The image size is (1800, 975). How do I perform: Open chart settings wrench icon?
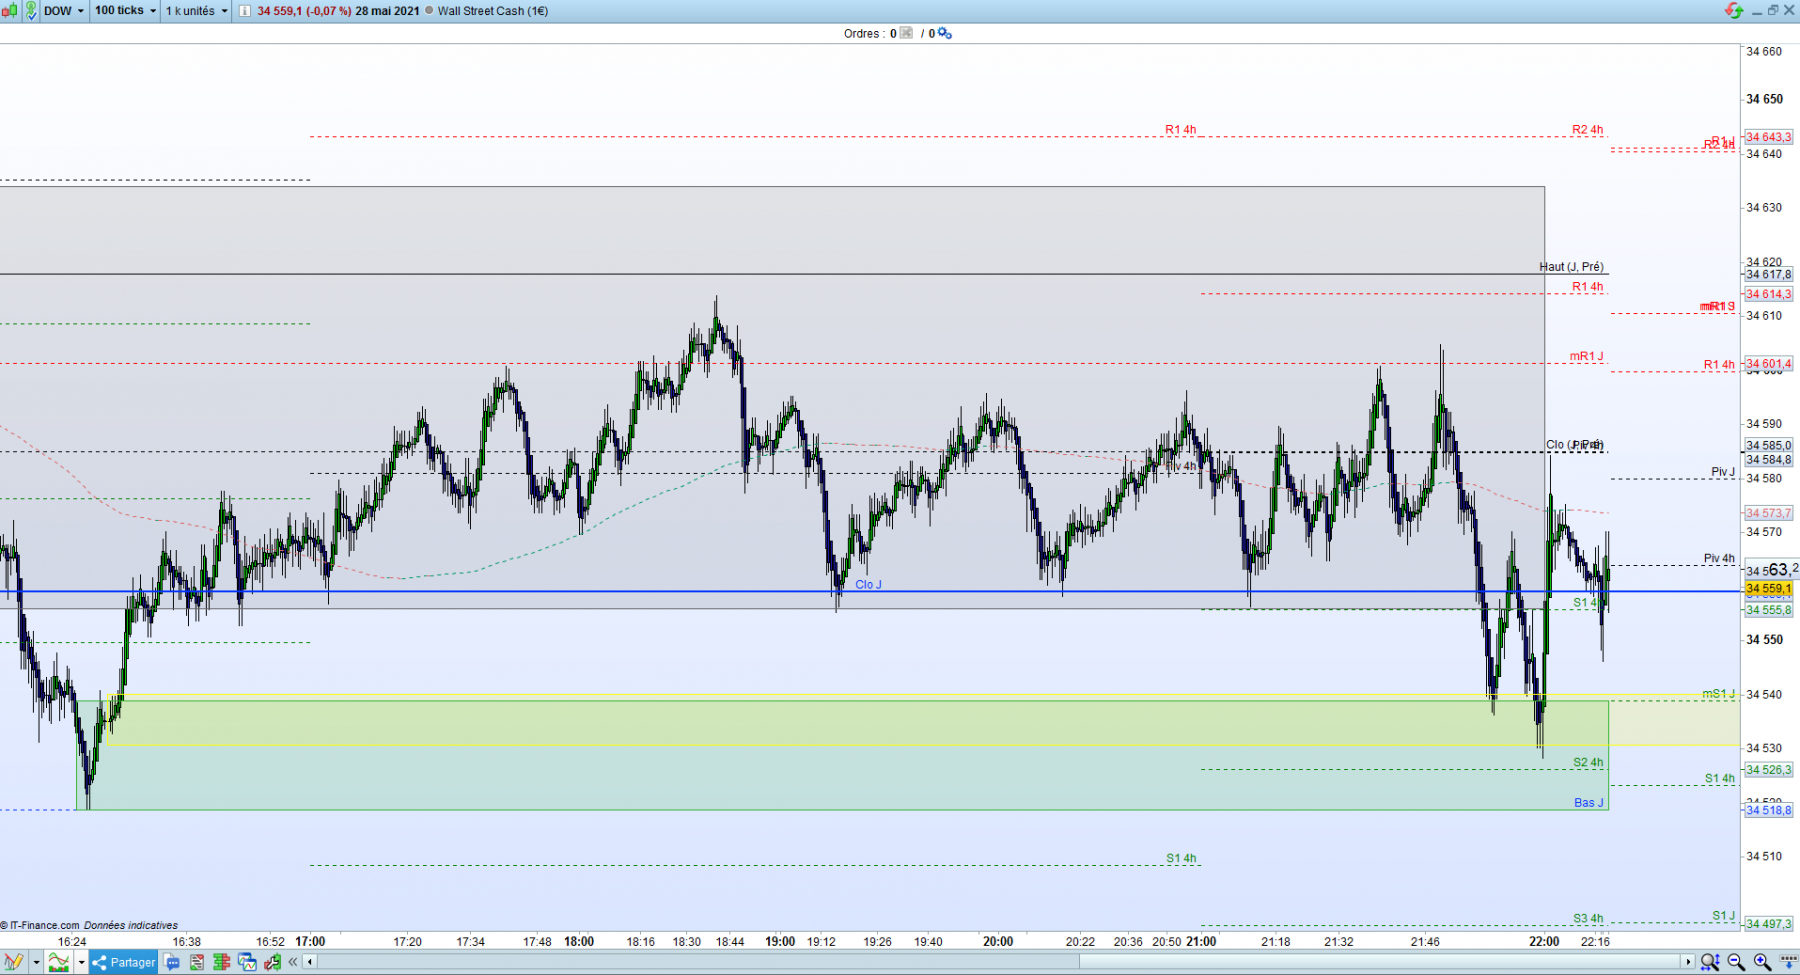tap(272, 962)
